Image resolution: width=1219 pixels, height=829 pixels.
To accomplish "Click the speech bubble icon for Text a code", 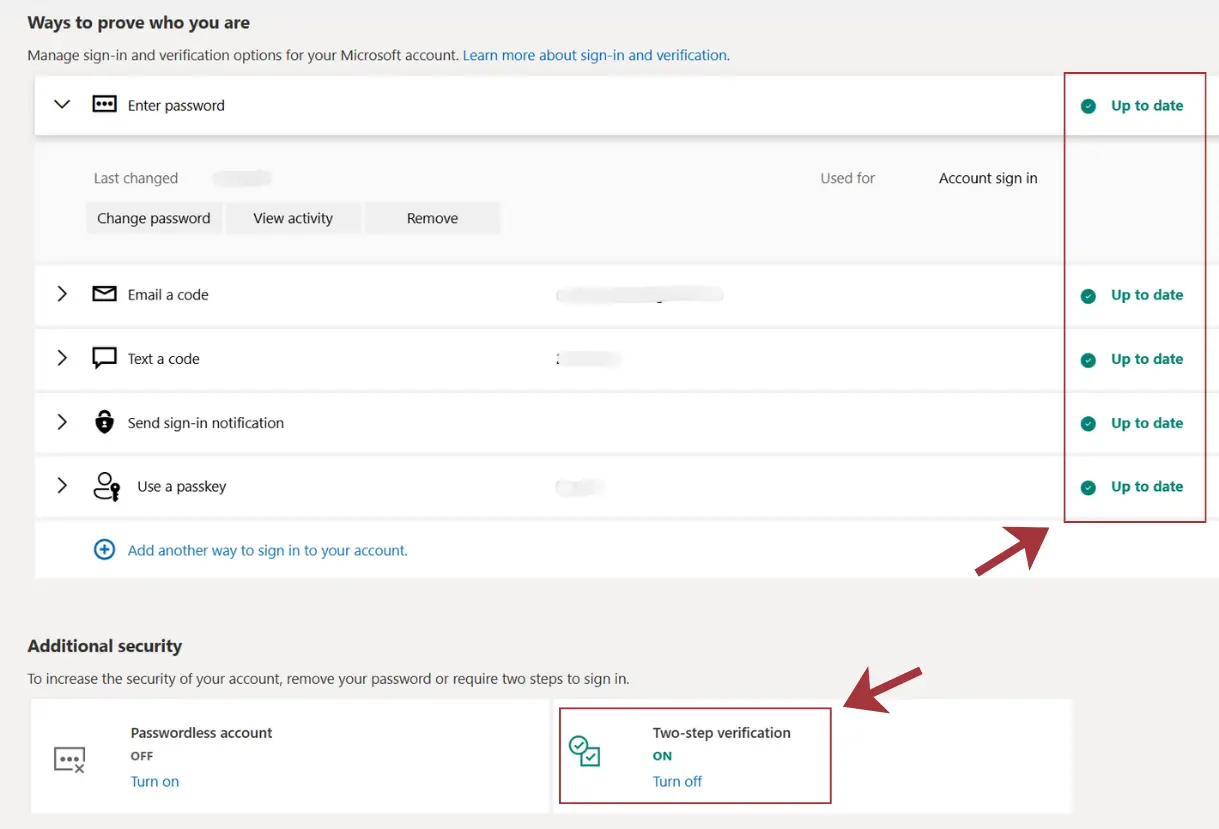I will tap(104, 359).
